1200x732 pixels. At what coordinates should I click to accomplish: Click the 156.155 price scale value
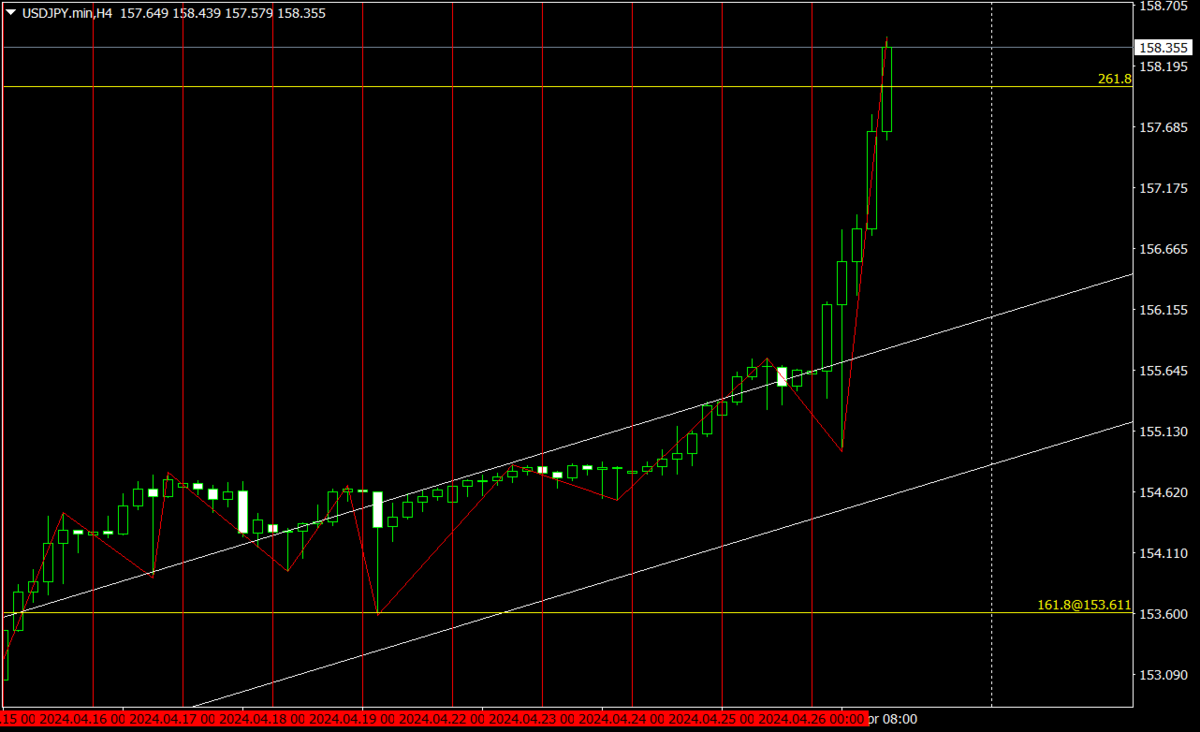1164,310
